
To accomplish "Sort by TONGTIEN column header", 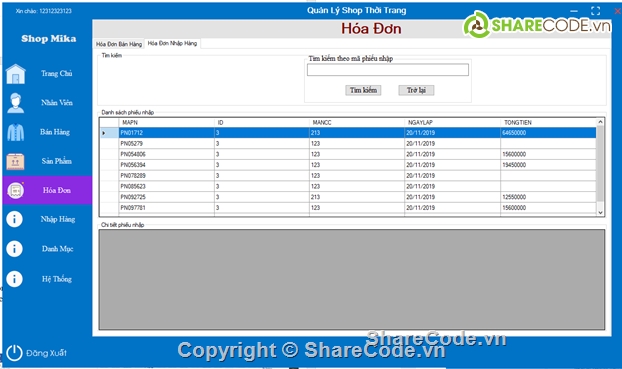I will (x=548, y=122).
